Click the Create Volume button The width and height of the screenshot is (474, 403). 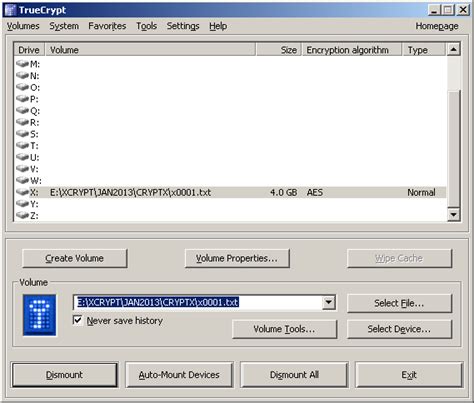tap(74, 258)
